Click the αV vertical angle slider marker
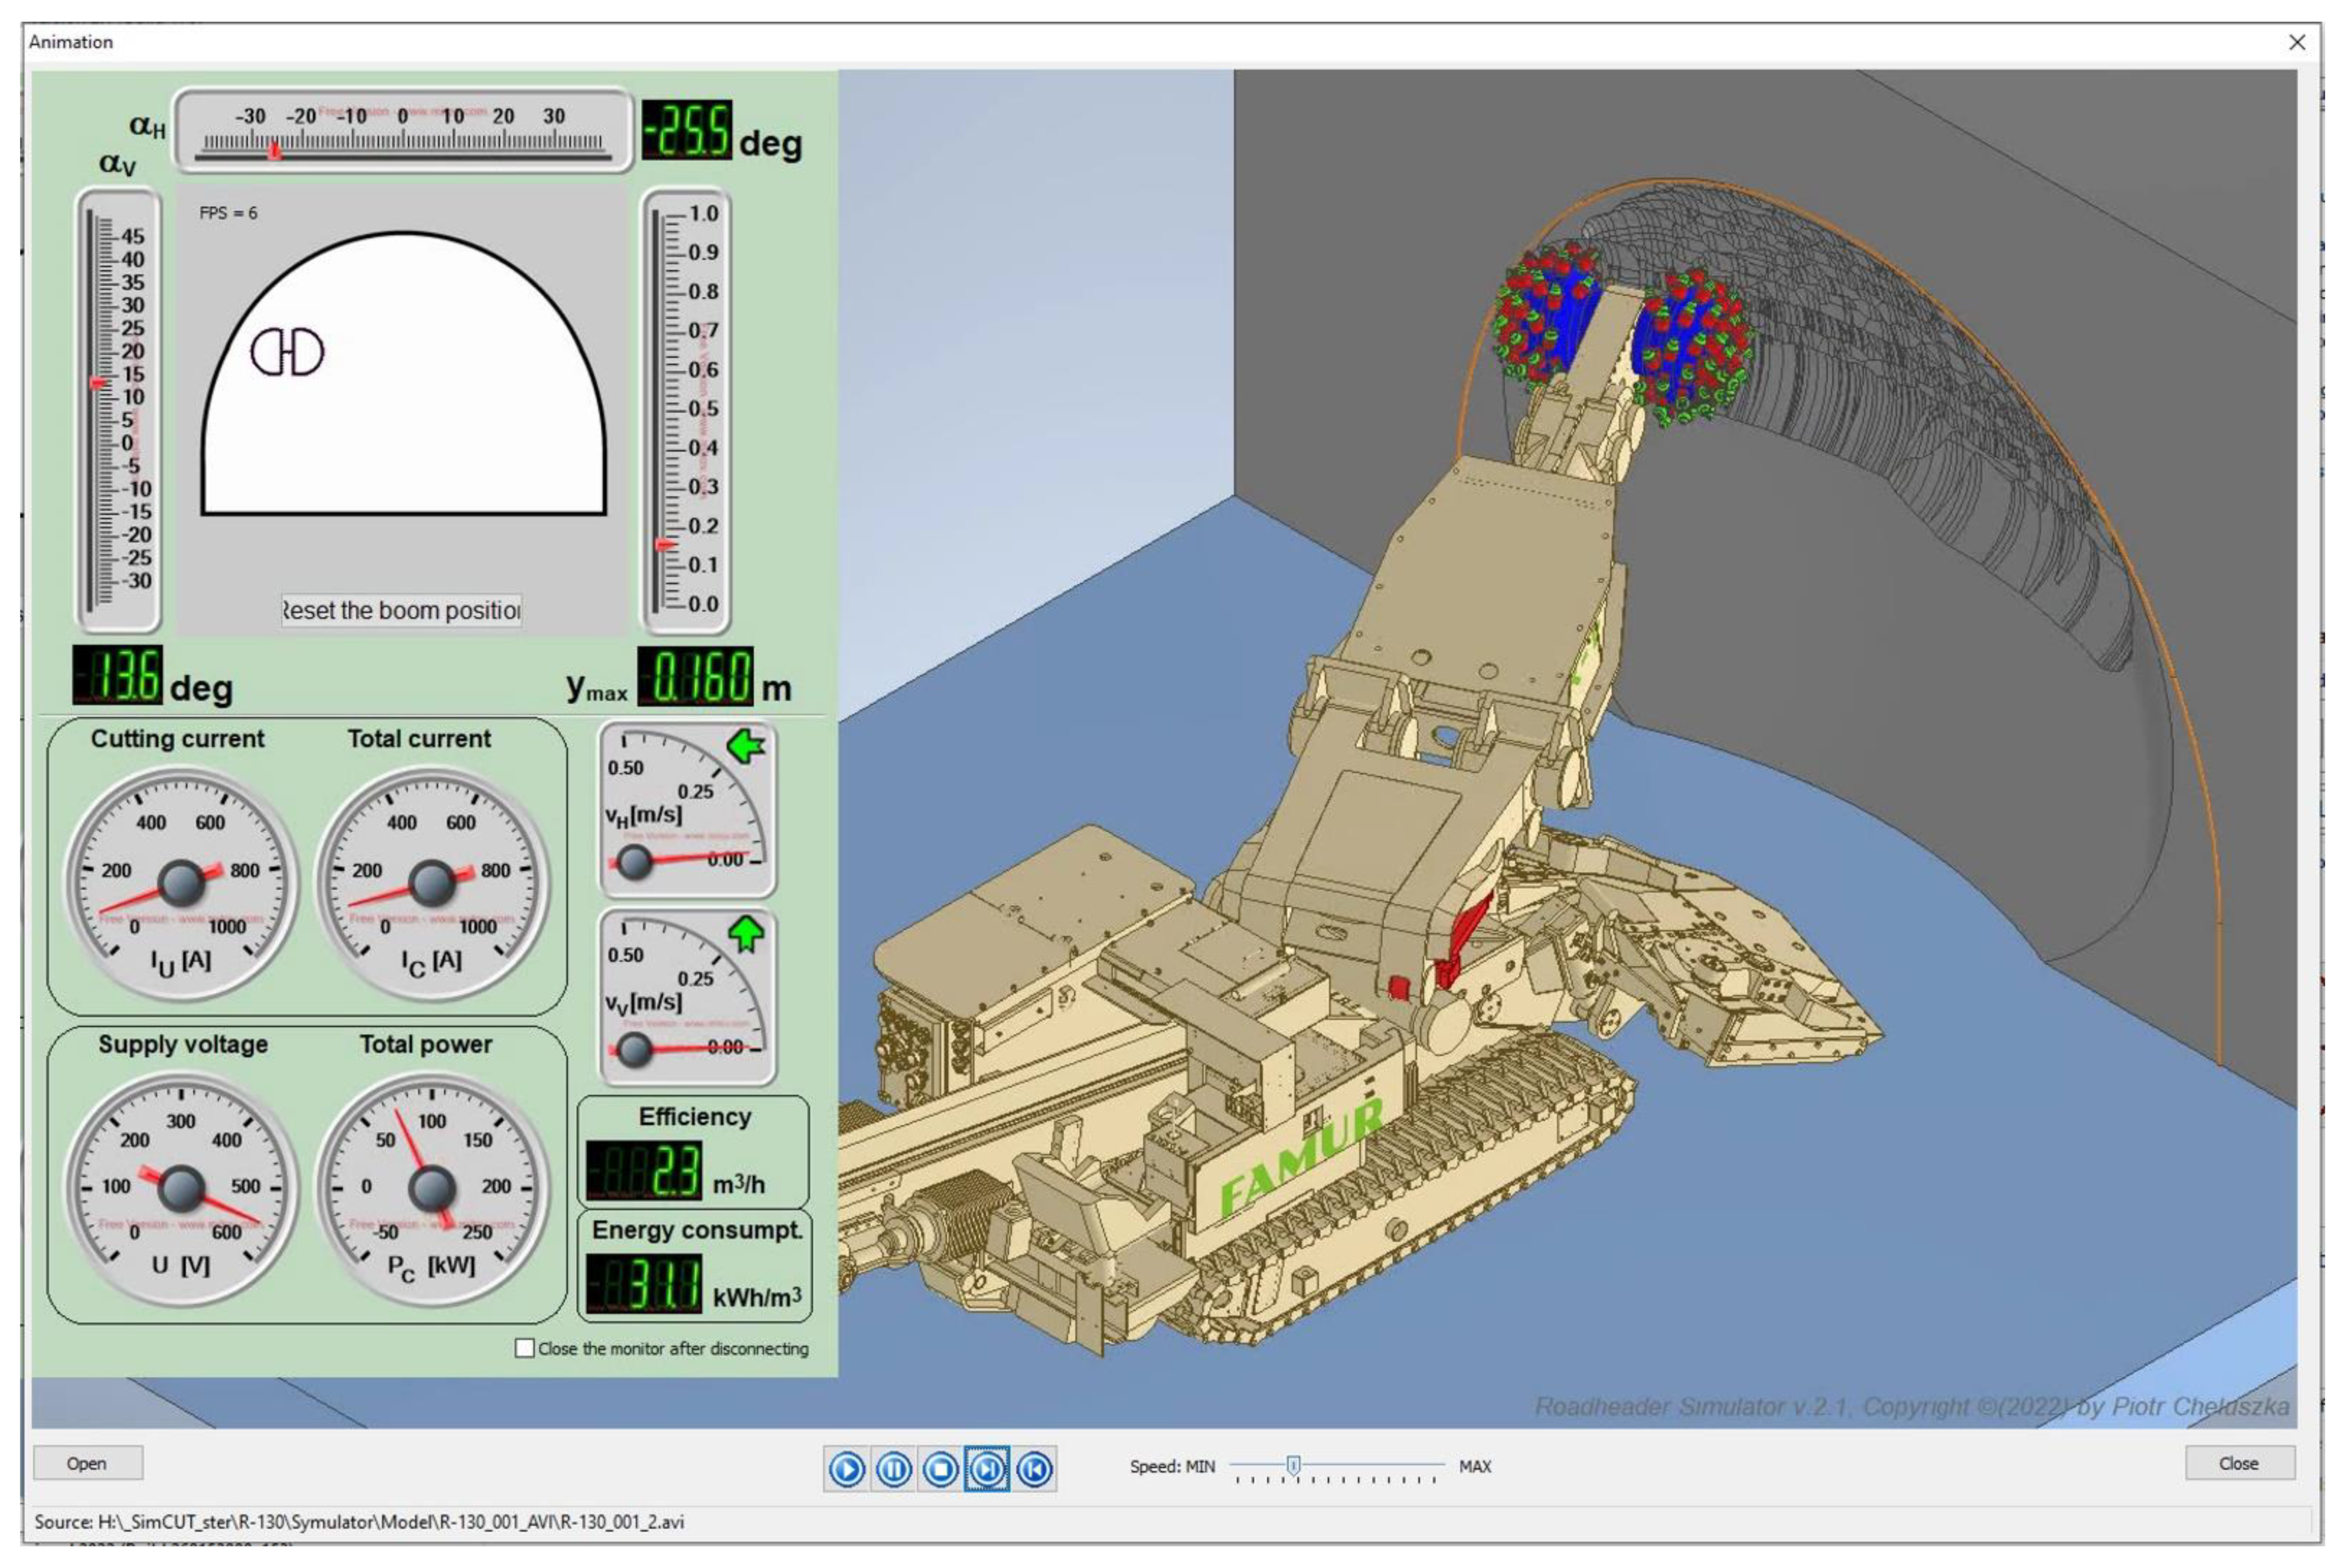The height and width of the screenshot is (1568, 2341). click(98, 383)
